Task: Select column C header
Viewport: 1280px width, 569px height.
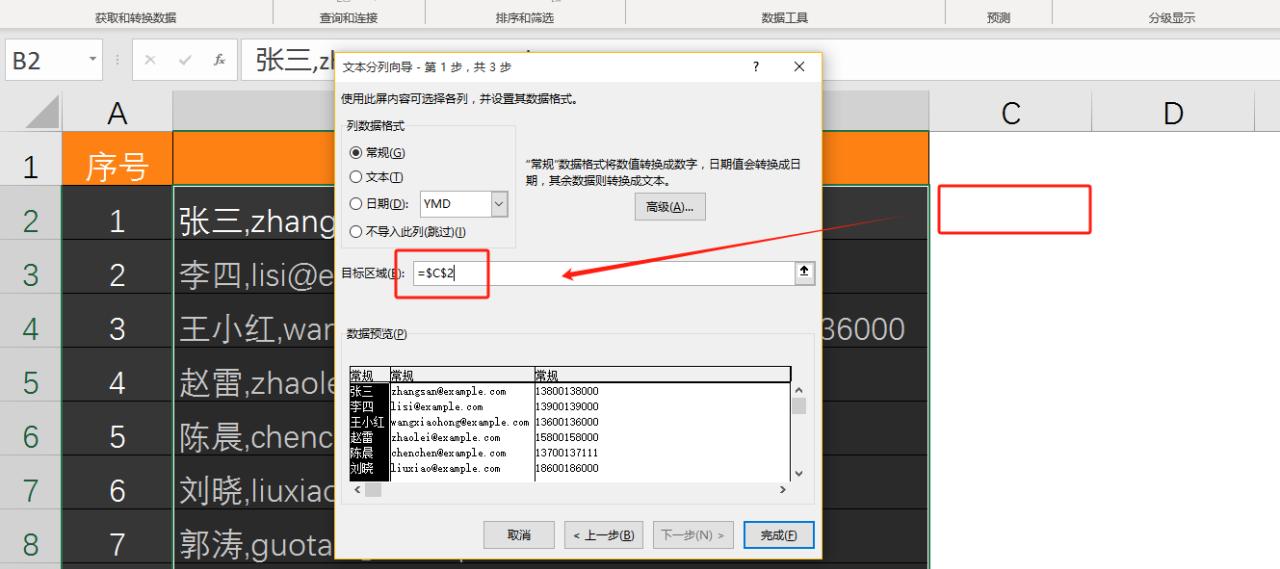Action: pos(1010,113)
